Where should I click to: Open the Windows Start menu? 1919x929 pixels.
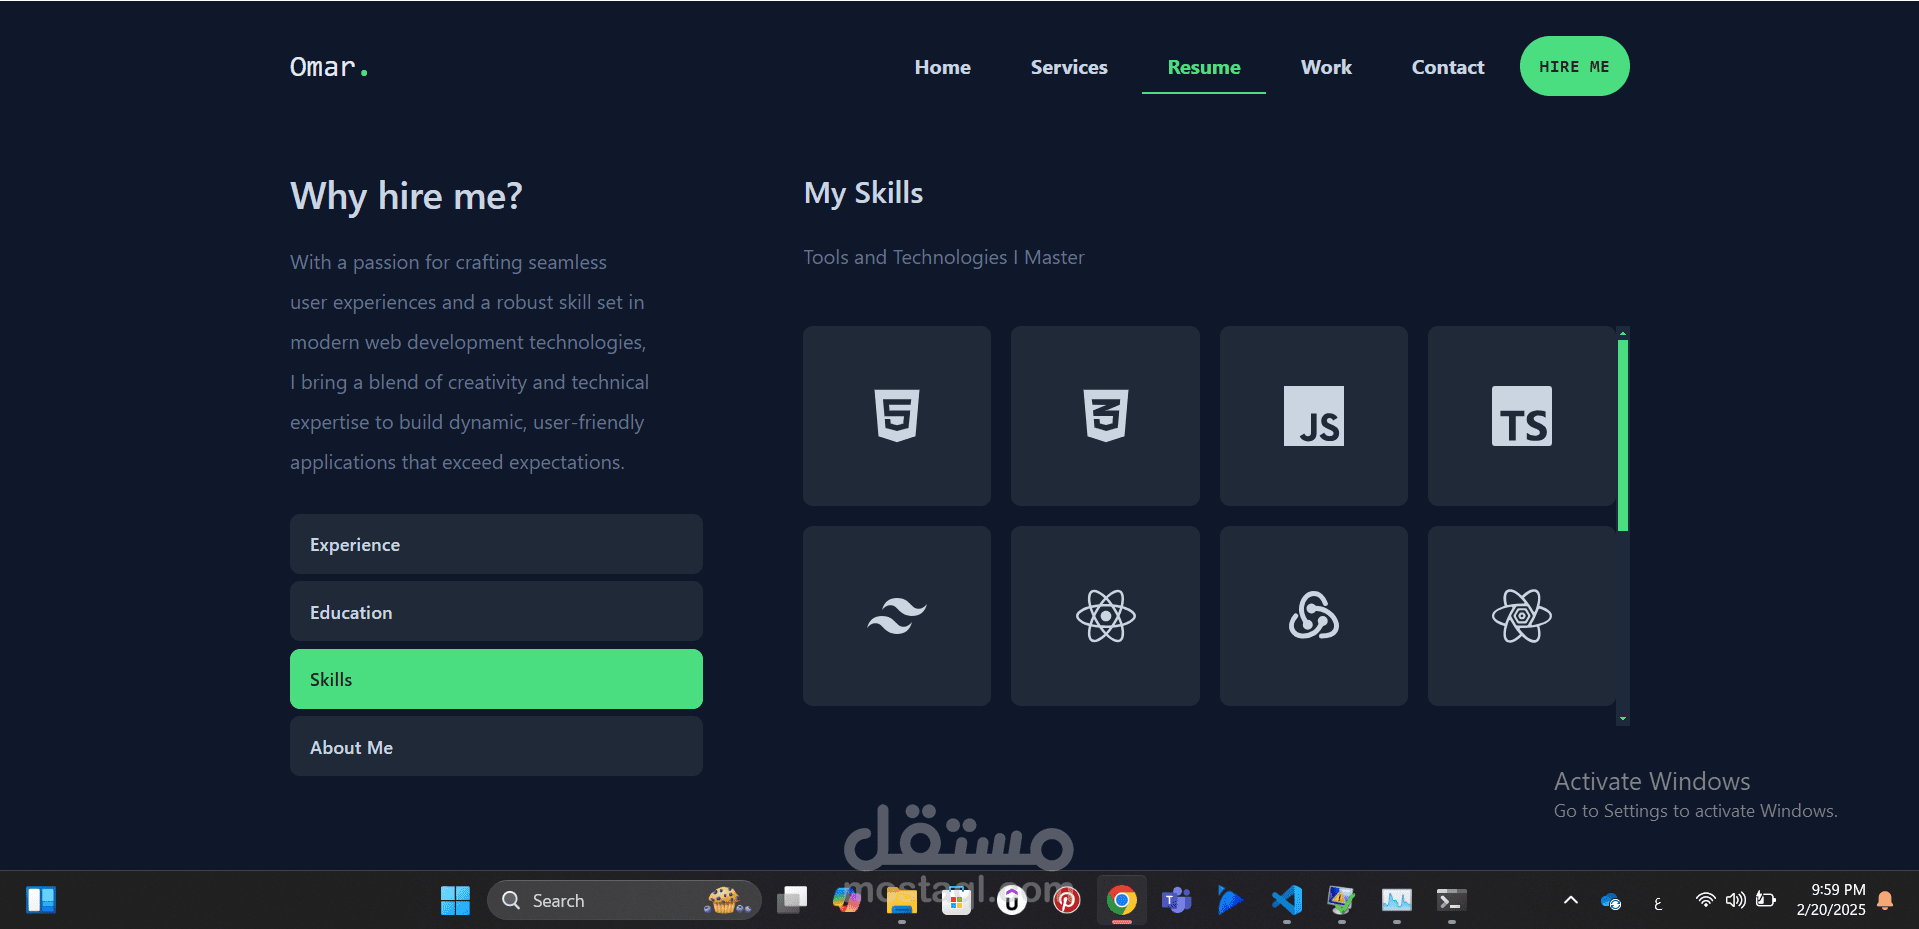(x=455, y=901)
